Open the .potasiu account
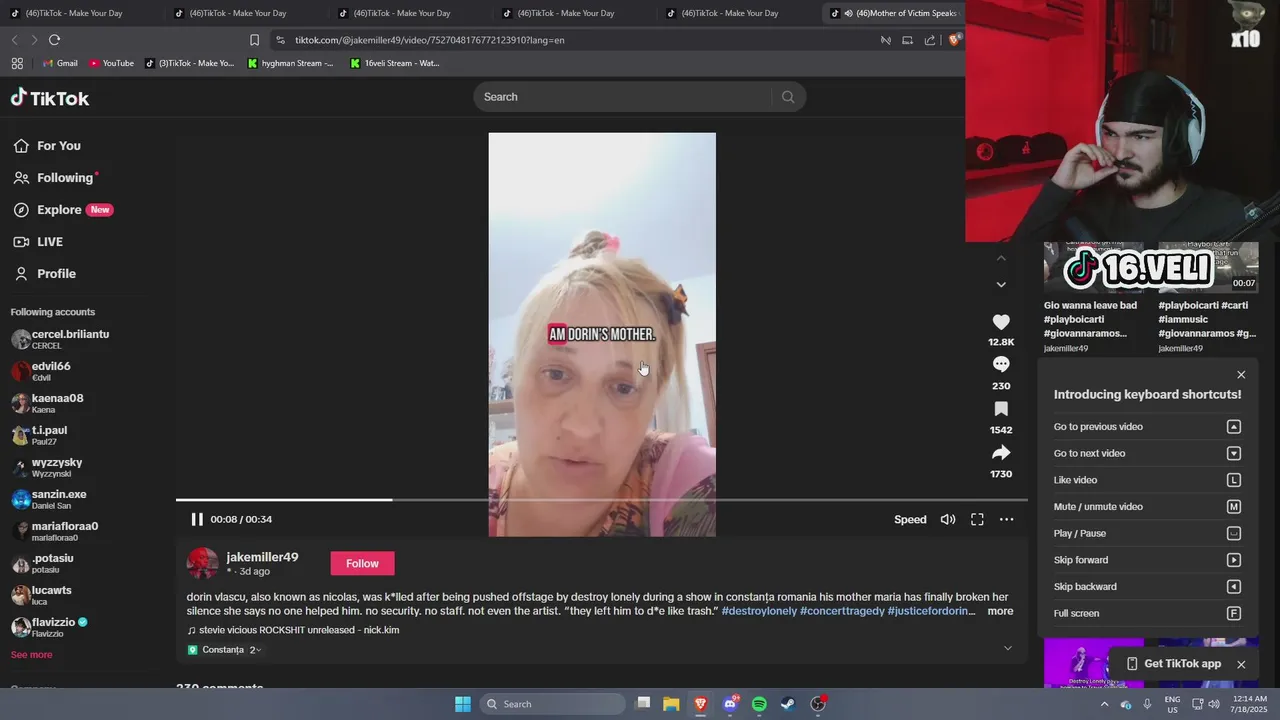Screen dimensions: 1280x720 click(43, 563)
